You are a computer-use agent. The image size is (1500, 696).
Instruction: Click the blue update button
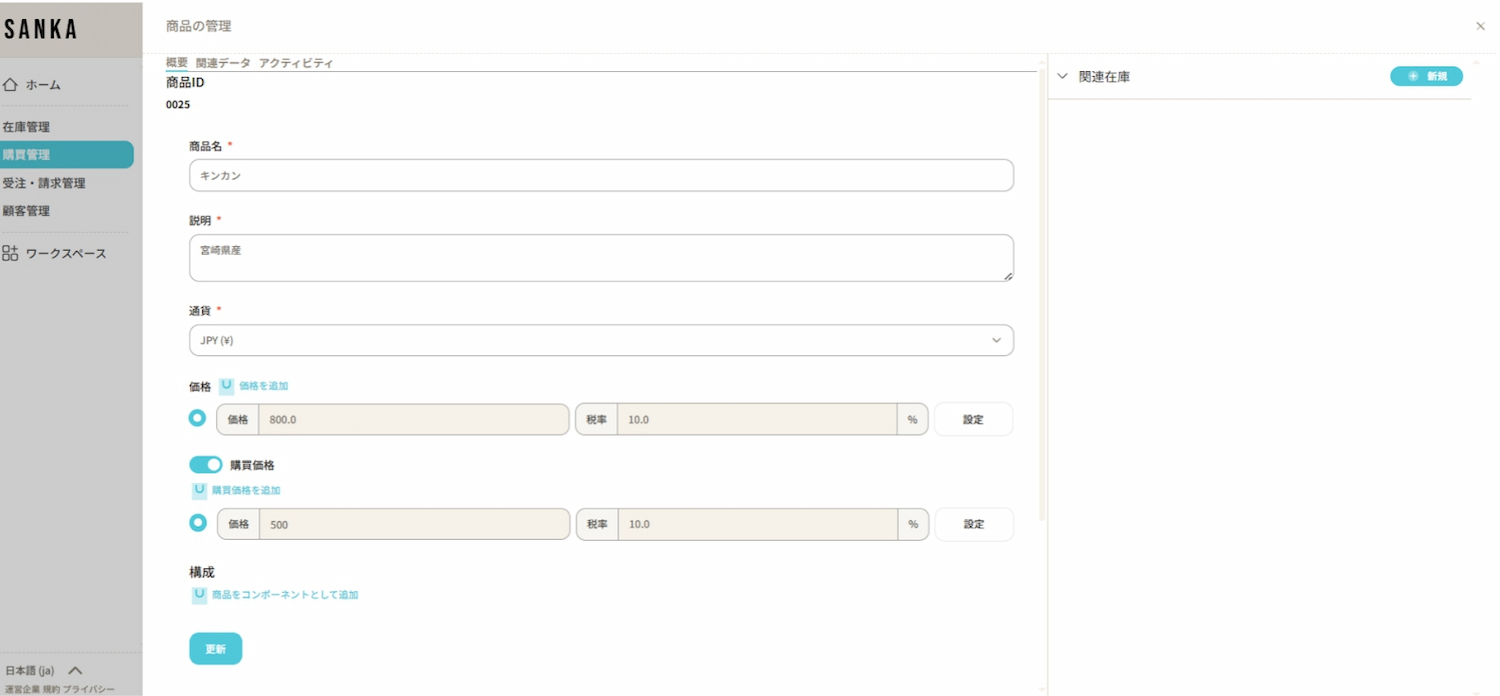[x=215, y=649]
